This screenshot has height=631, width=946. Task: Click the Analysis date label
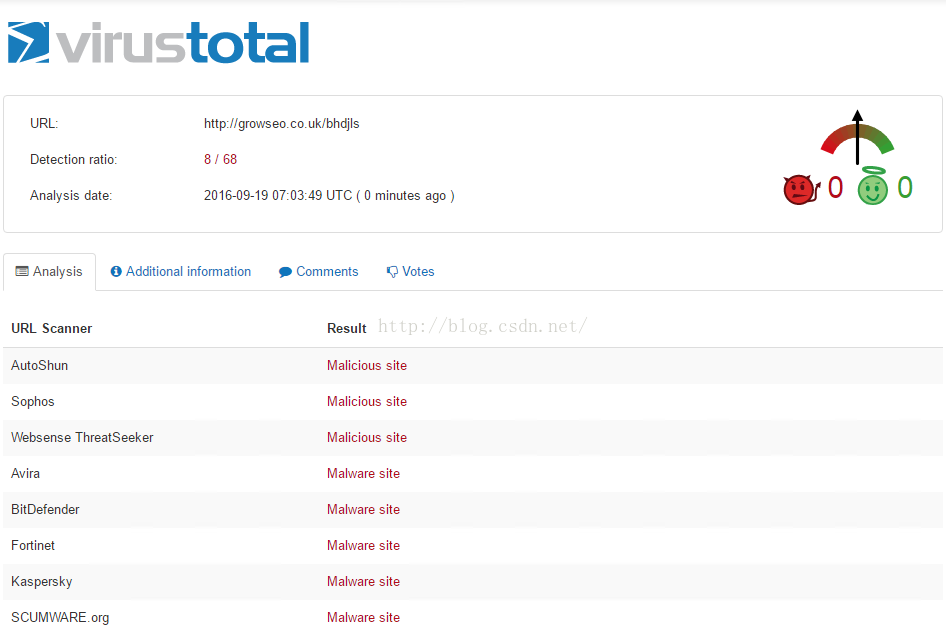(x=71, y=195)
